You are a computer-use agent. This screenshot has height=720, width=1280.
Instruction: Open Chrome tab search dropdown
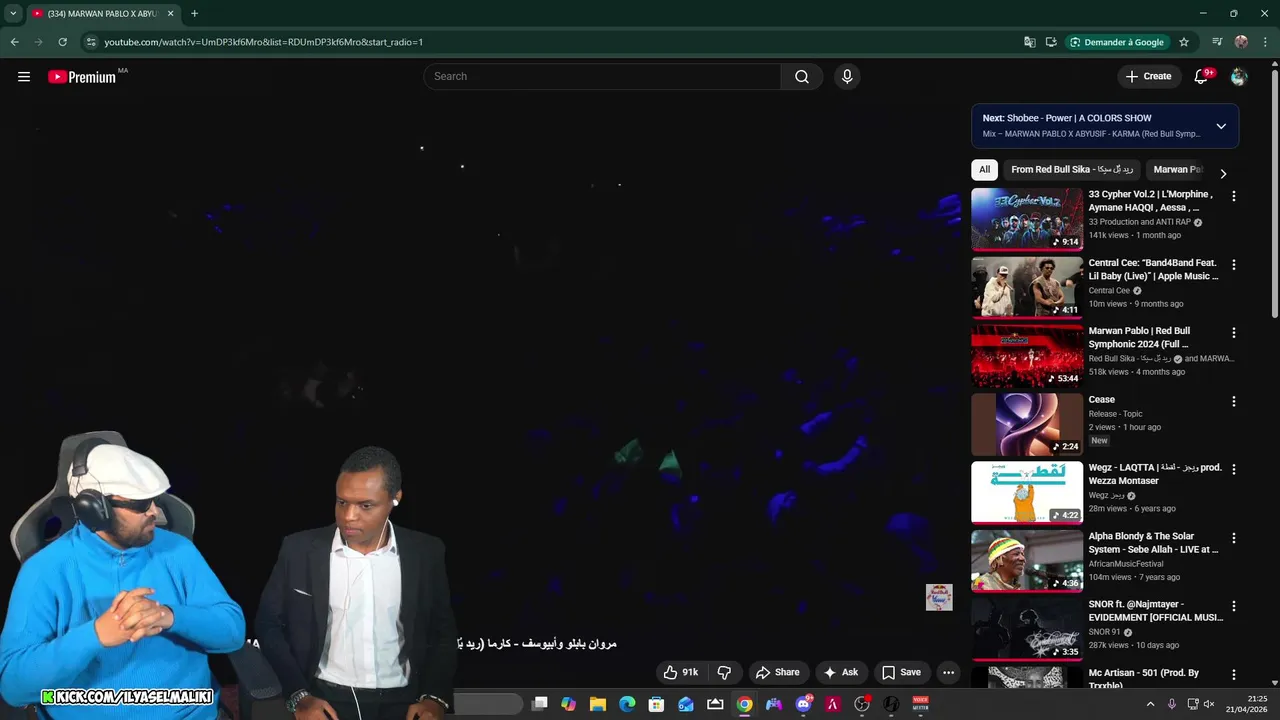click(x=13, y=14)
